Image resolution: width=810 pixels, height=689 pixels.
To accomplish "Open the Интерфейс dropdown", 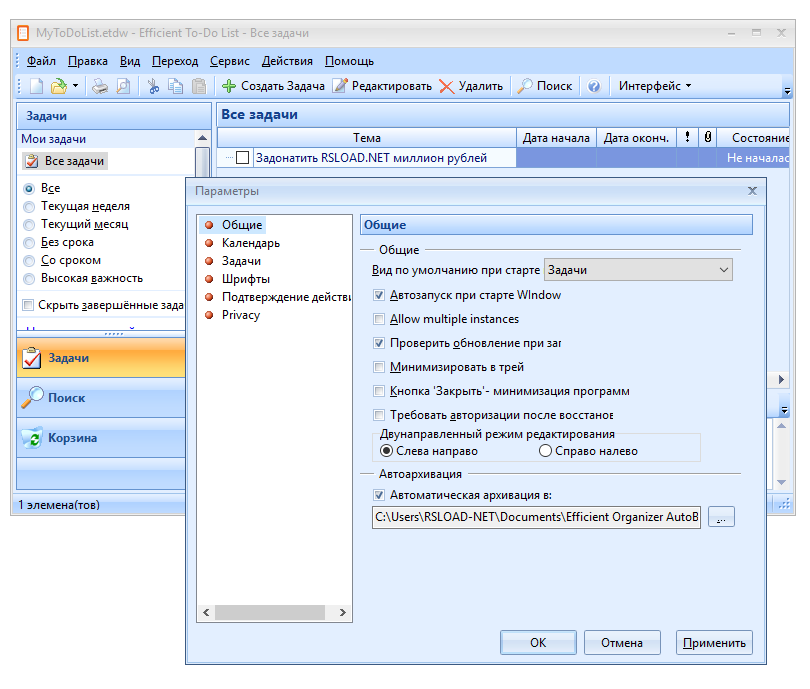I will point(655,86).
